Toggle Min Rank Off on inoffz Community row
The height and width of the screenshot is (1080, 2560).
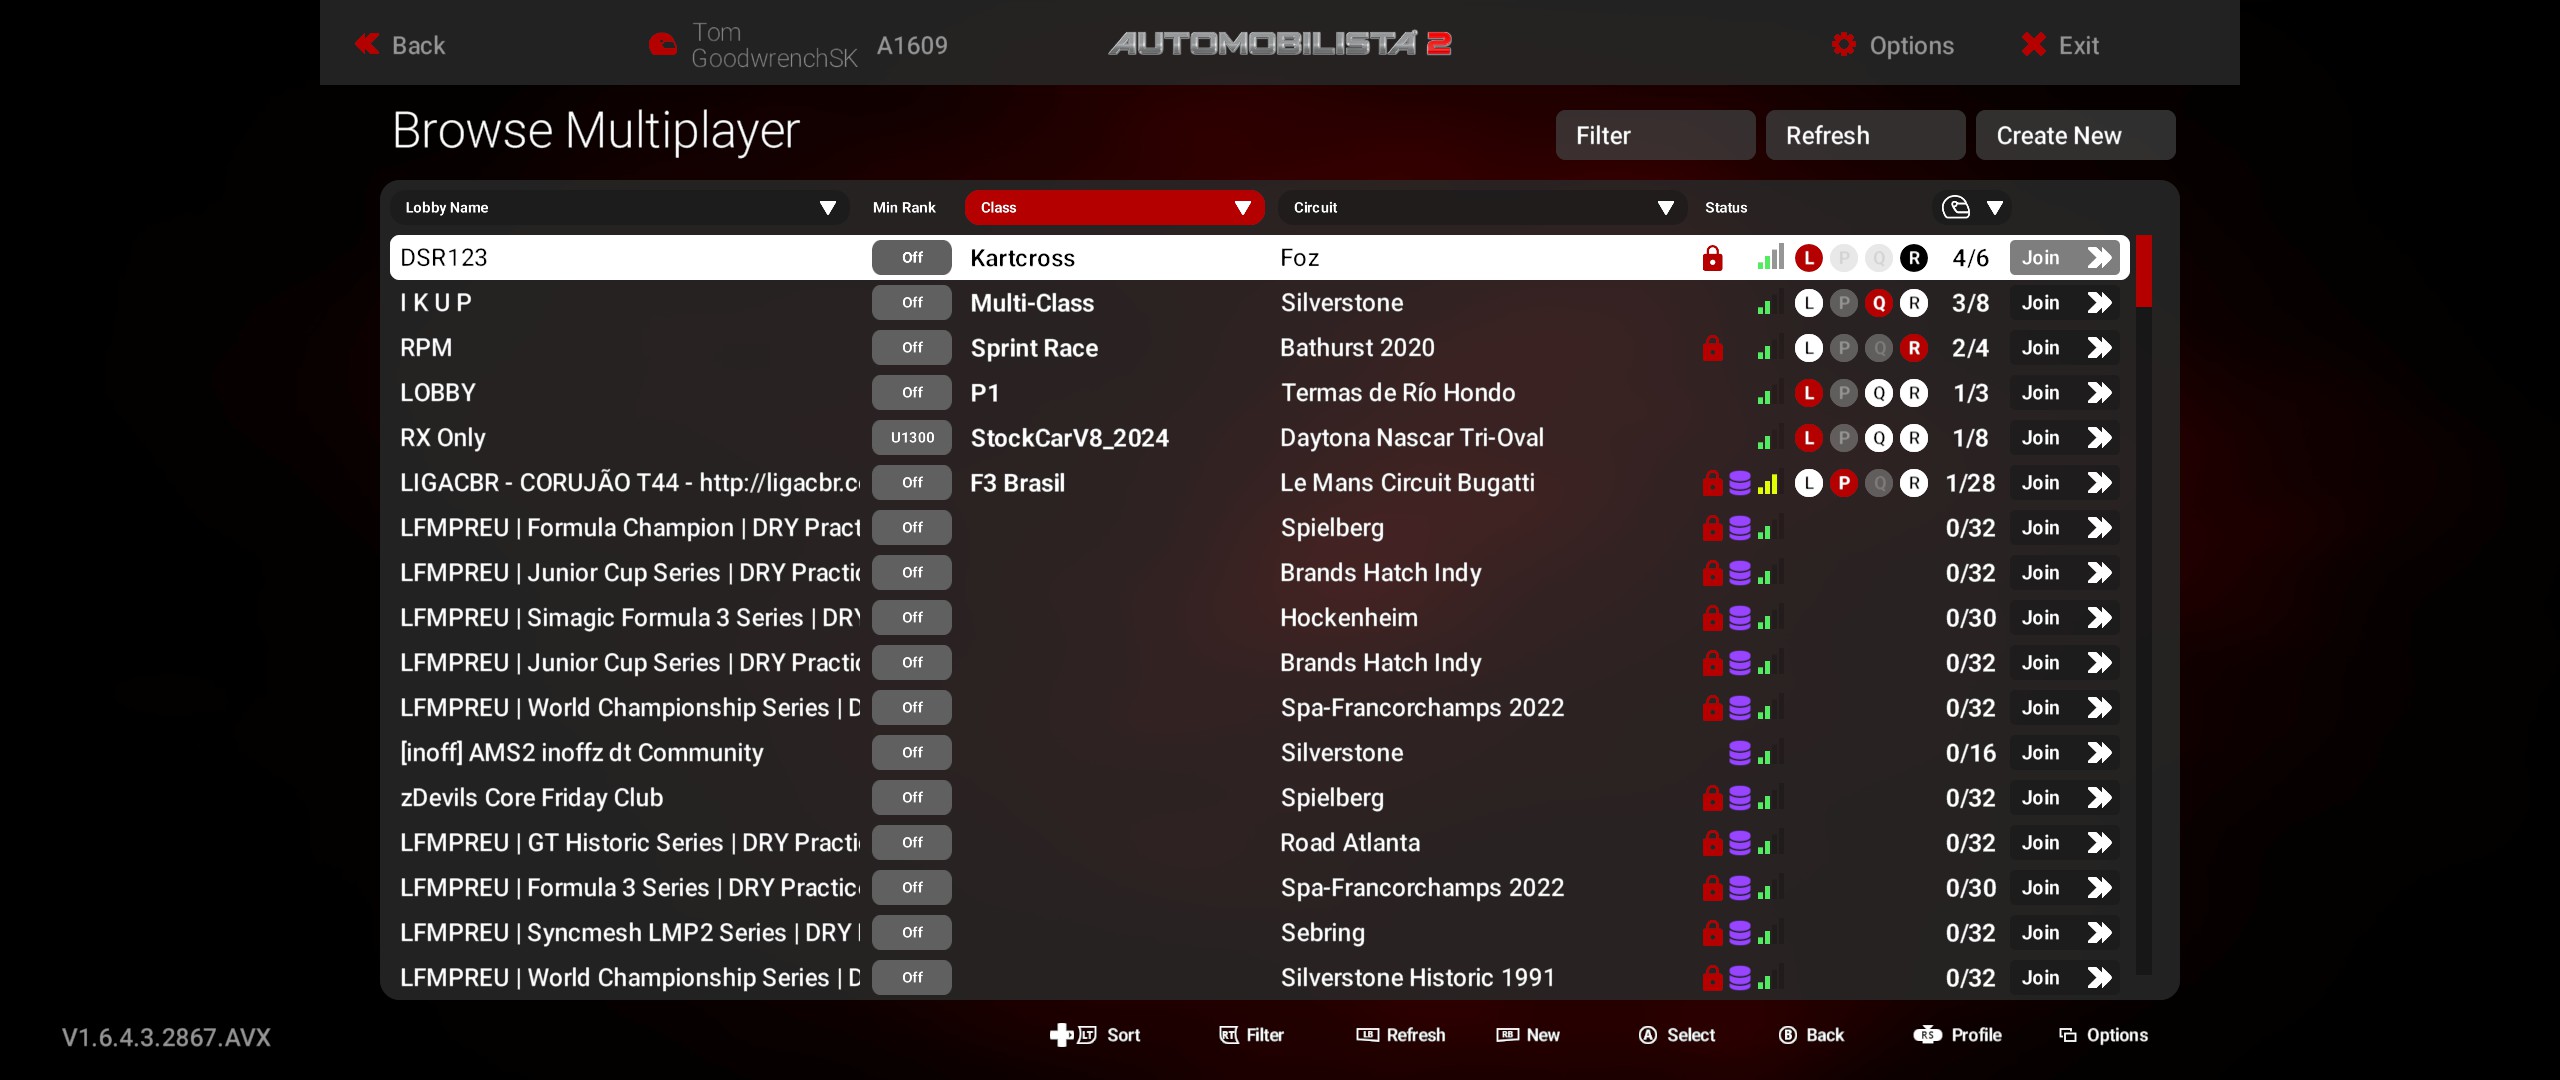(912, 753)
